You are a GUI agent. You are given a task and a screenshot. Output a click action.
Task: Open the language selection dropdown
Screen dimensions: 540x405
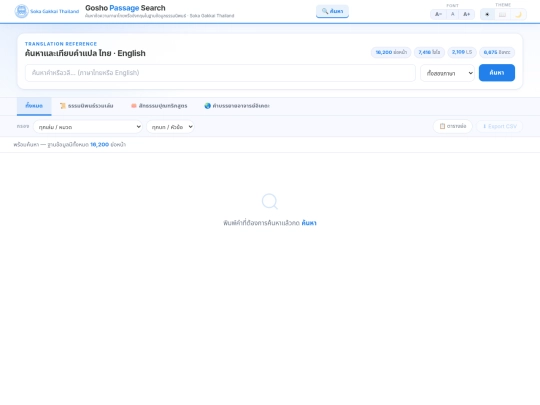447,73
